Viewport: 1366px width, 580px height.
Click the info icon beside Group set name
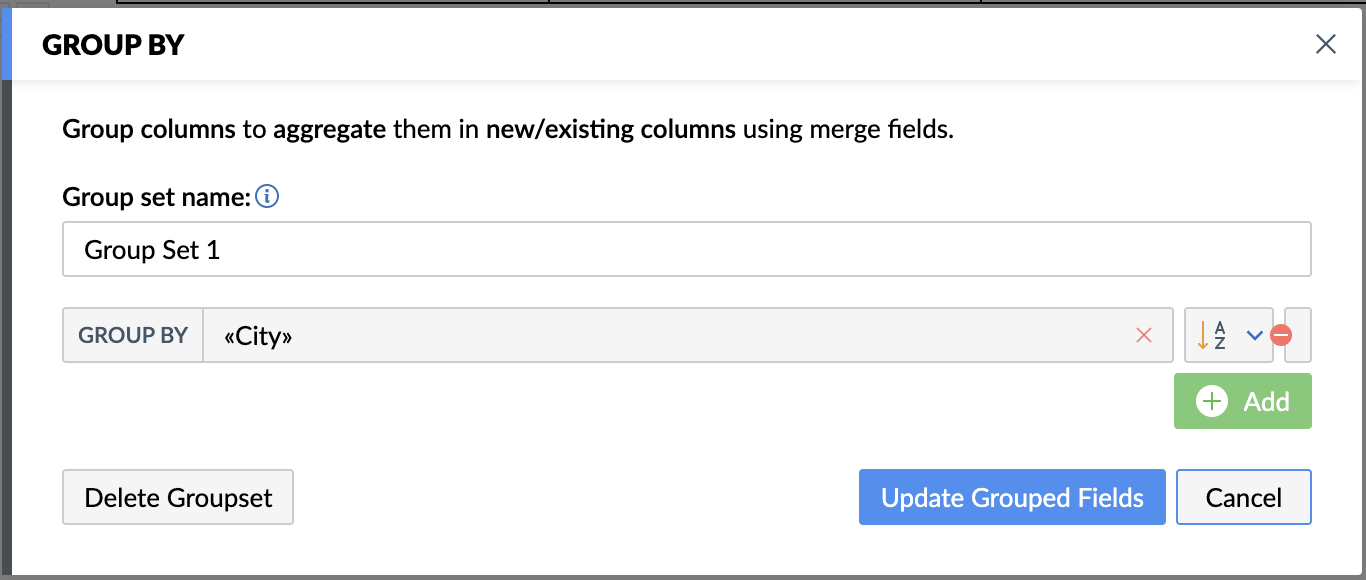point(267,197)
